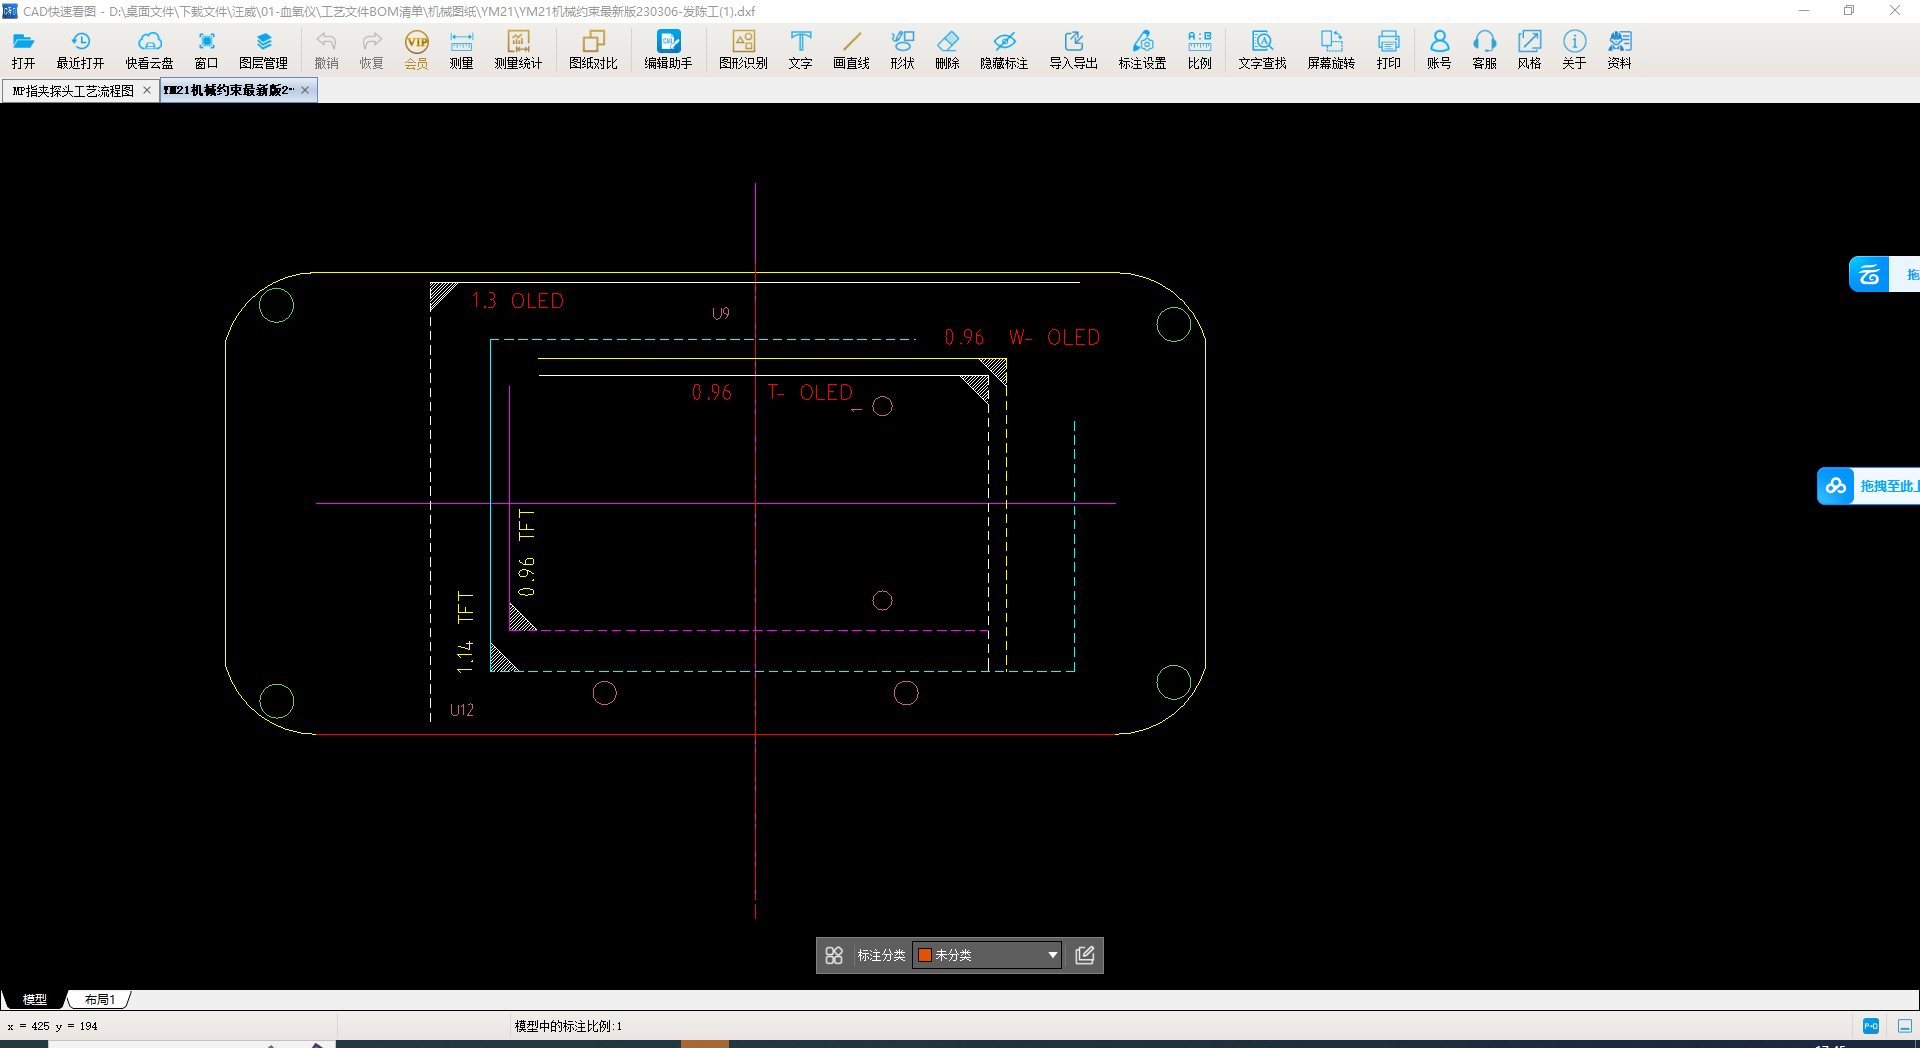1920x1048 pixels.
Task: Click the 0.96 T- OLED label
Action: point(772,393)
